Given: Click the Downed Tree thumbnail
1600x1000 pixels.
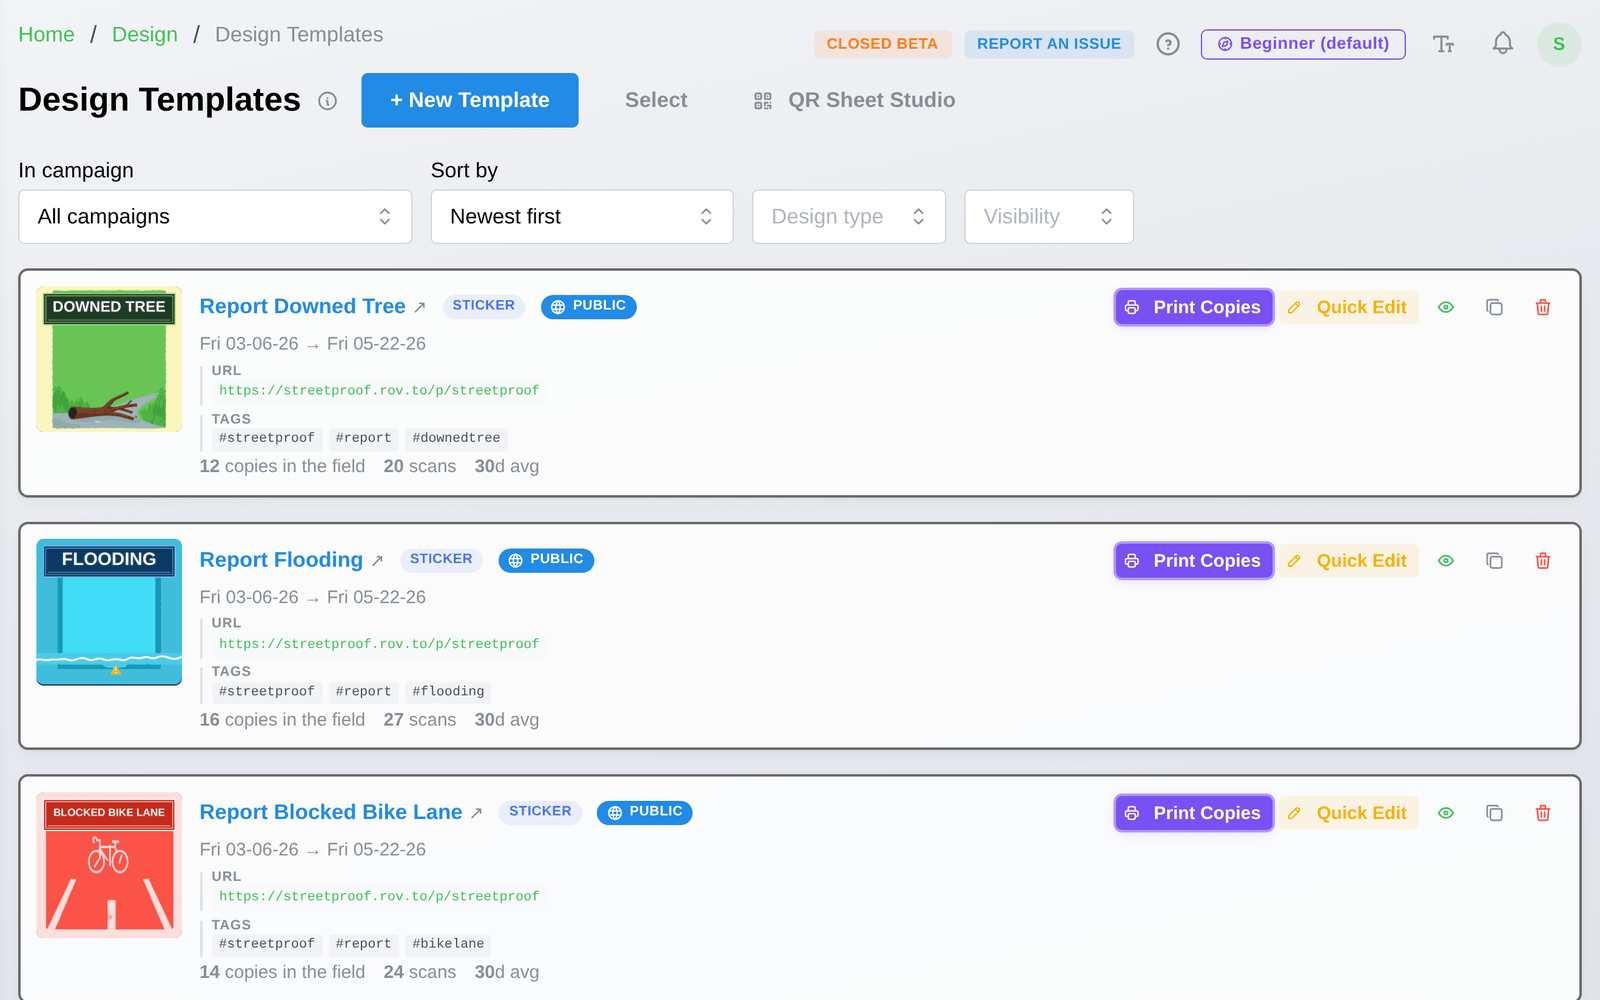Looking at the screenshot, I should [109, 359].
